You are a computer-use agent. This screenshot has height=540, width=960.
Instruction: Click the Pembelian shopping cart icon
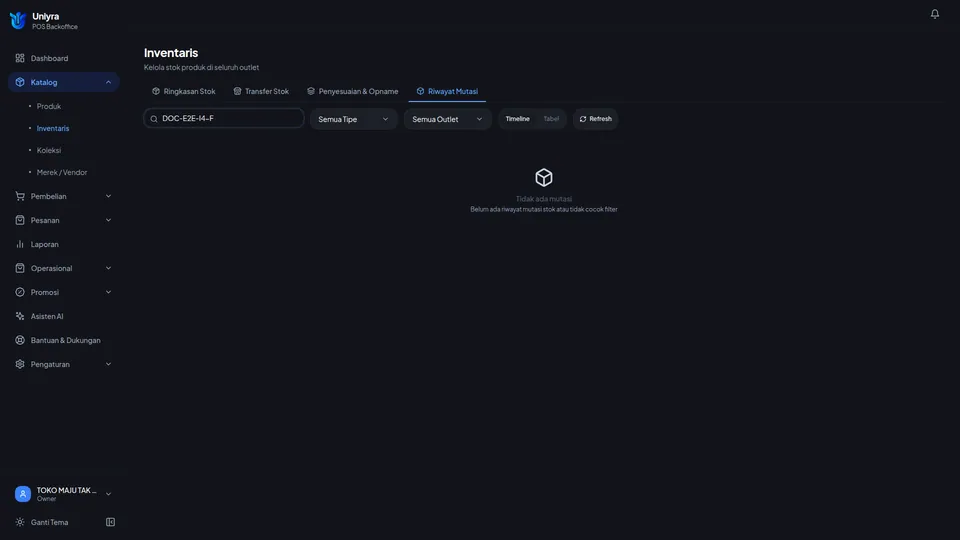click(20, 196)
